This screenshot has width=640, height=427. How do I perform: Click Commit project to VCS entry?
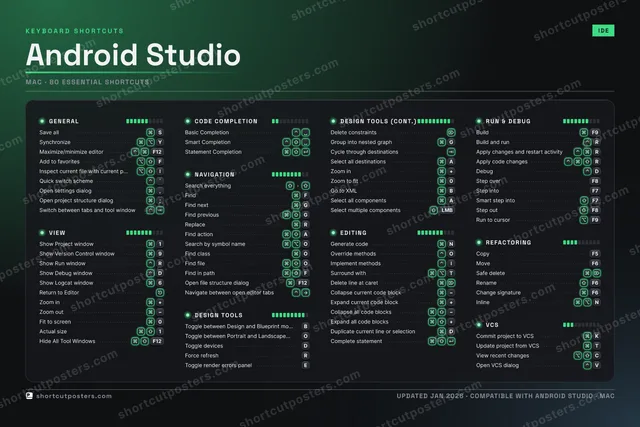(x=538, y=336)
